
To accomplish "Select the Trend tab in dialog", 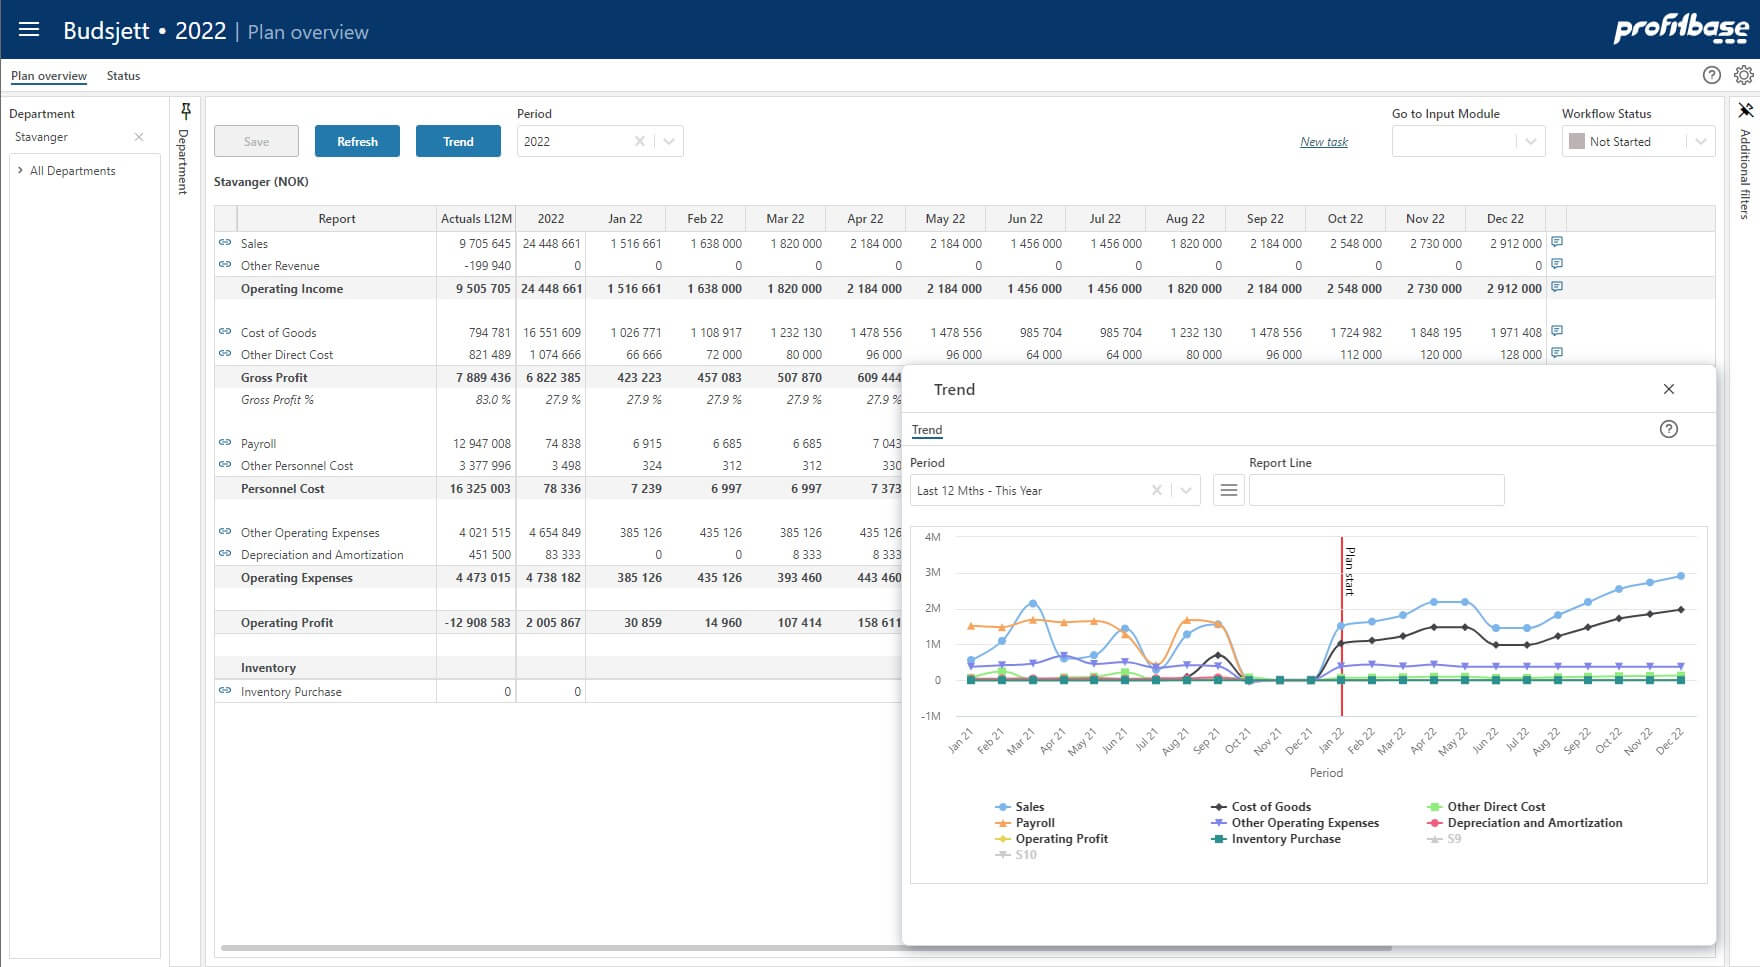I will (927, 430).
